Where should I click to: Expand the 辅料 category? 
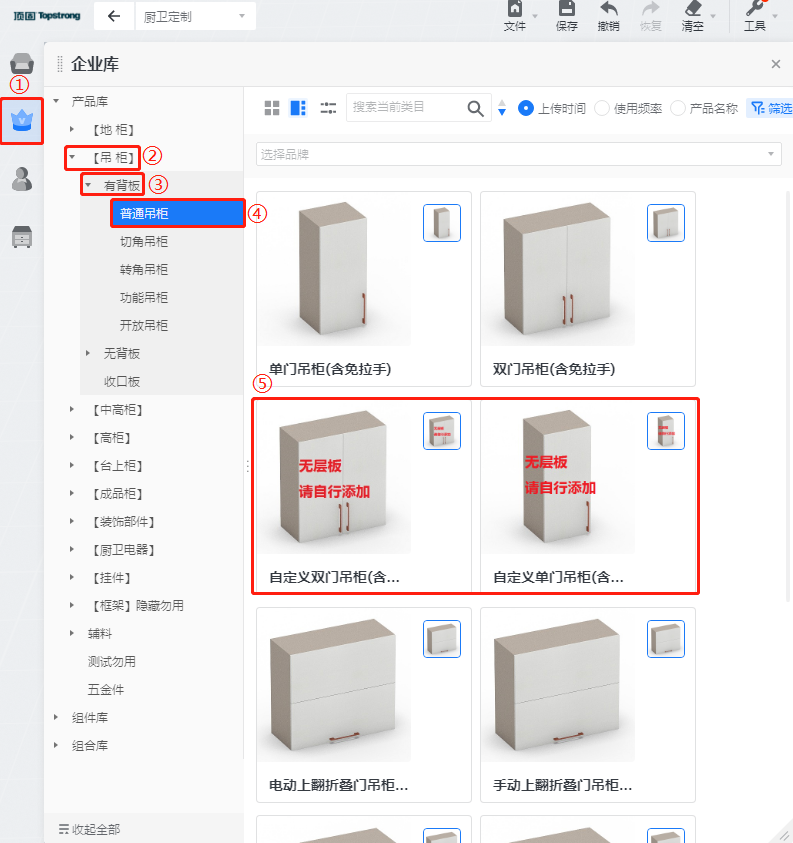click(x=72, y=633)
